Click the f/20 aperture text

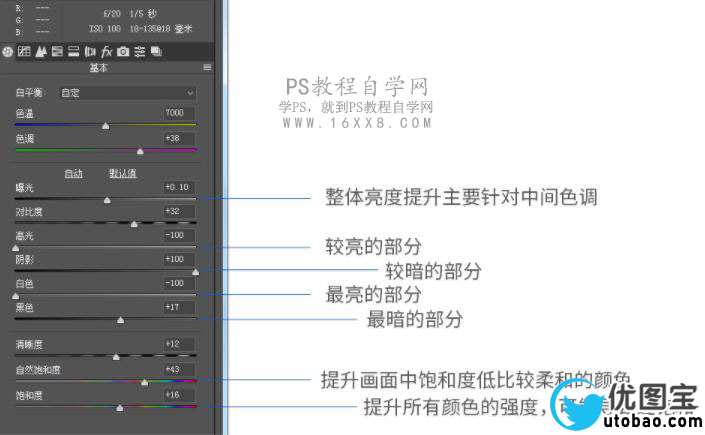[112, 13]
